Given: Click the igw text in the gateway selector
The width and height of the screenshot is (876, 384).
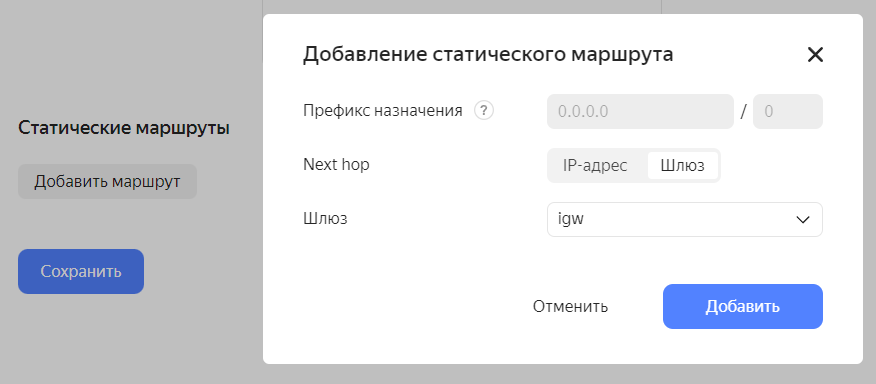Looking at the screenshot, I should pos(571,220).
